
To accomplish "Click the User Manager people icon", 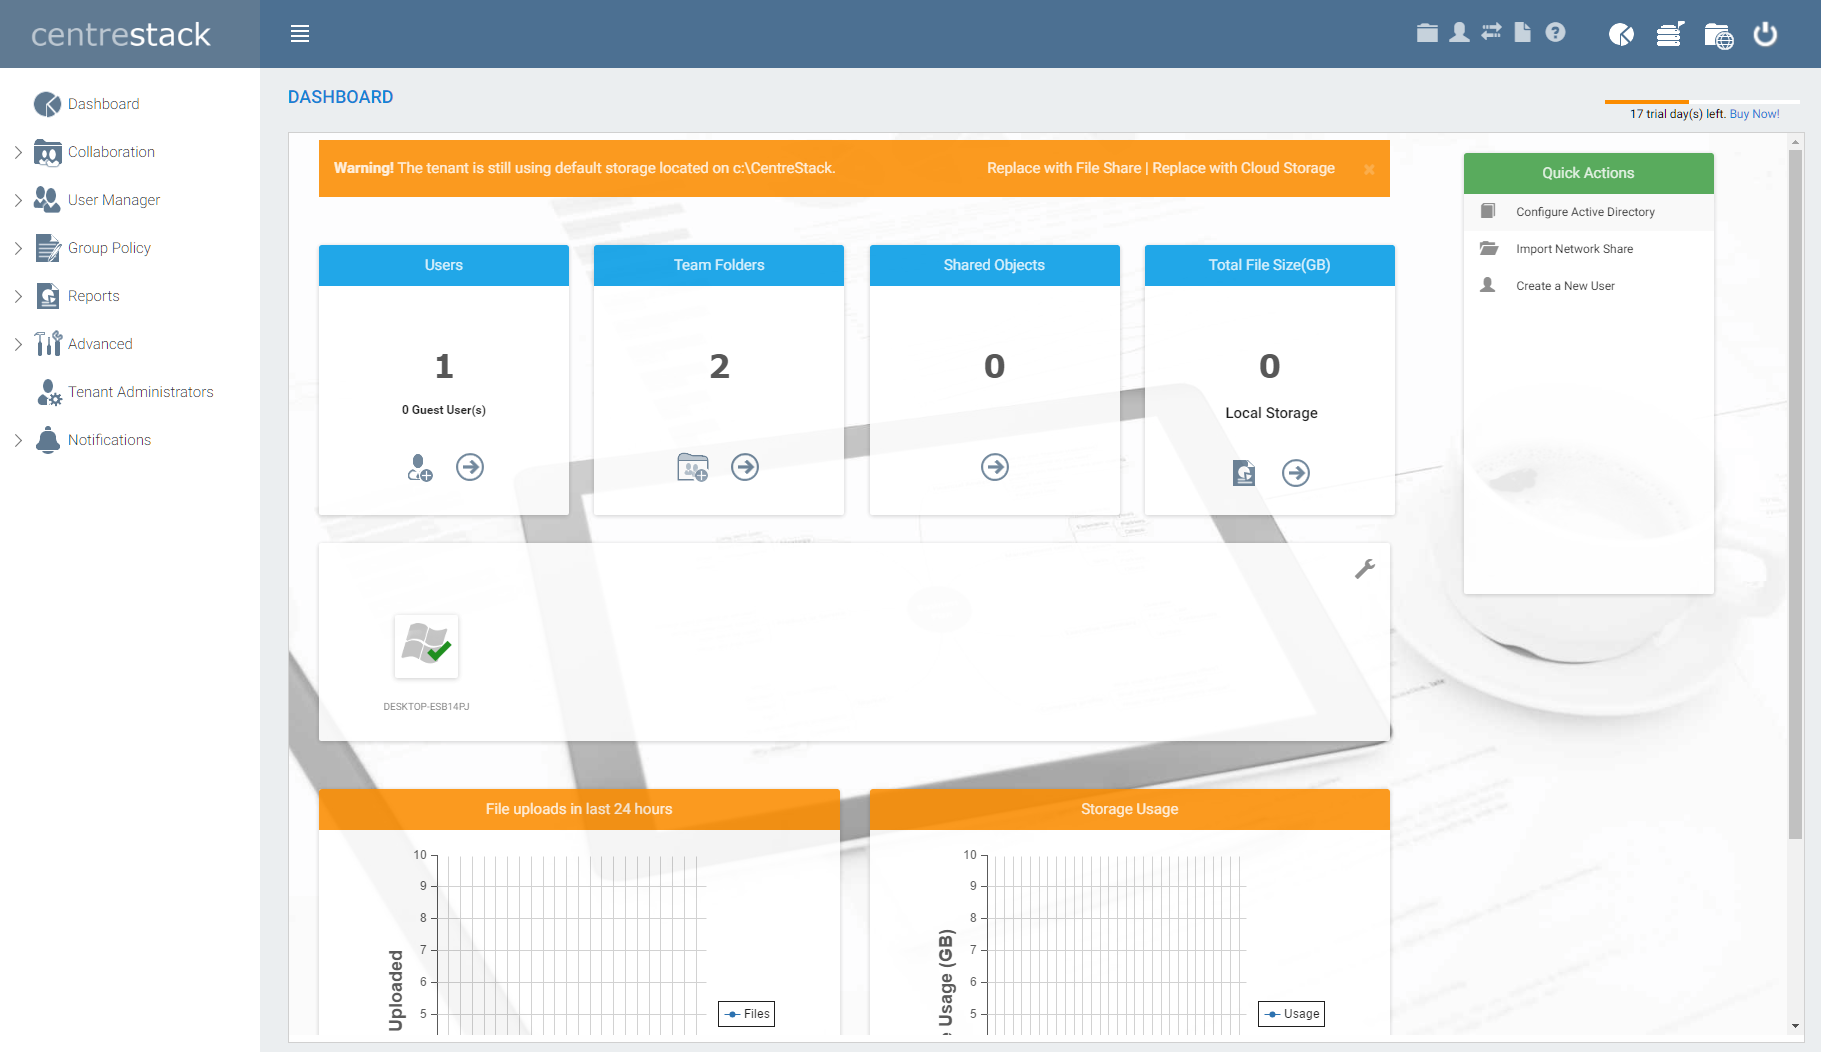I will pos(47,199).
